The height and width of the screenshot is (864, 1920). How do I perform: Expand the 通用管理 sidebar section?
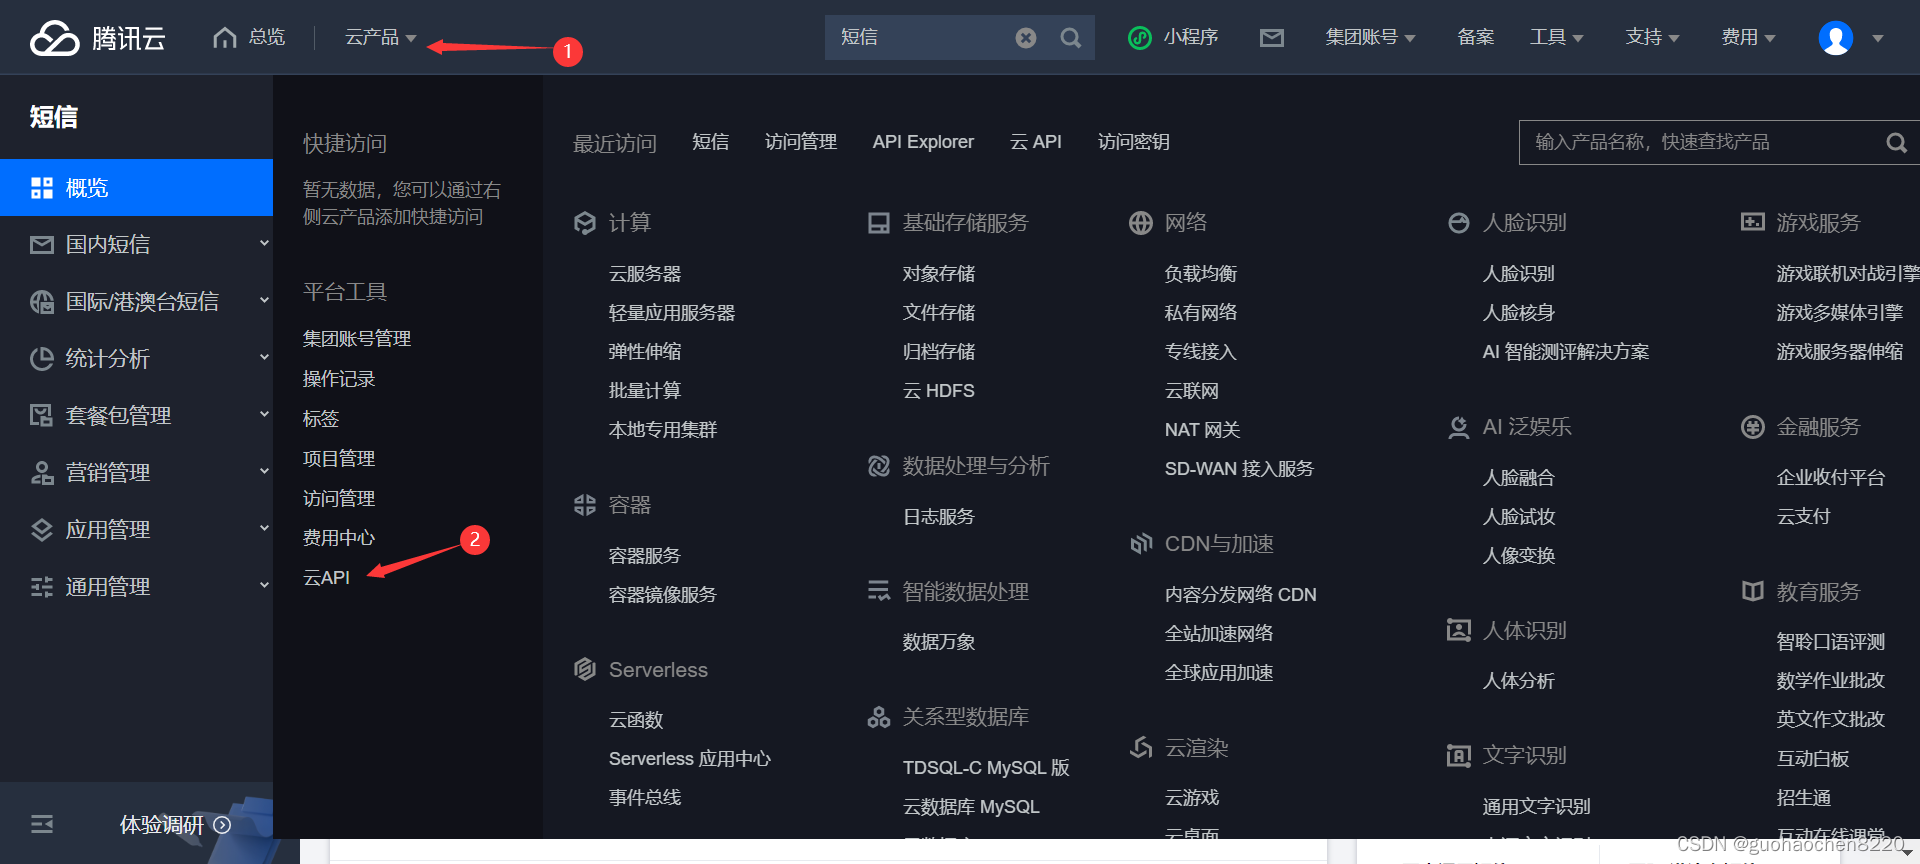264,585
